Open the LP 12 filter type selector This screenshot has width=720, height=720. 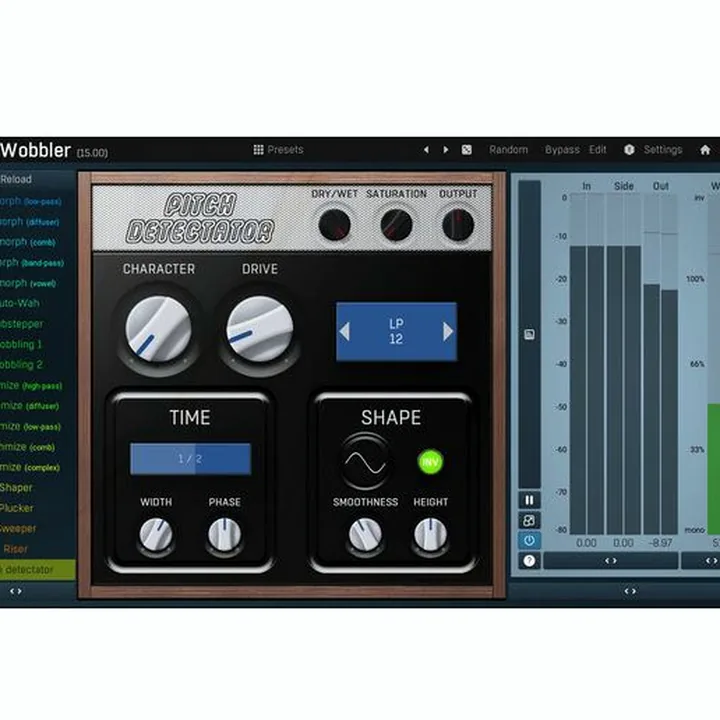[396, 332]
